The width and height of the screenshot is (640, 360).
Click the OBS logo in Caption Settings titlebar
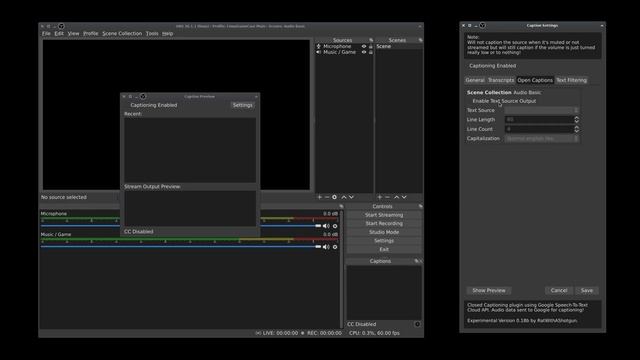tap(482, 25)
